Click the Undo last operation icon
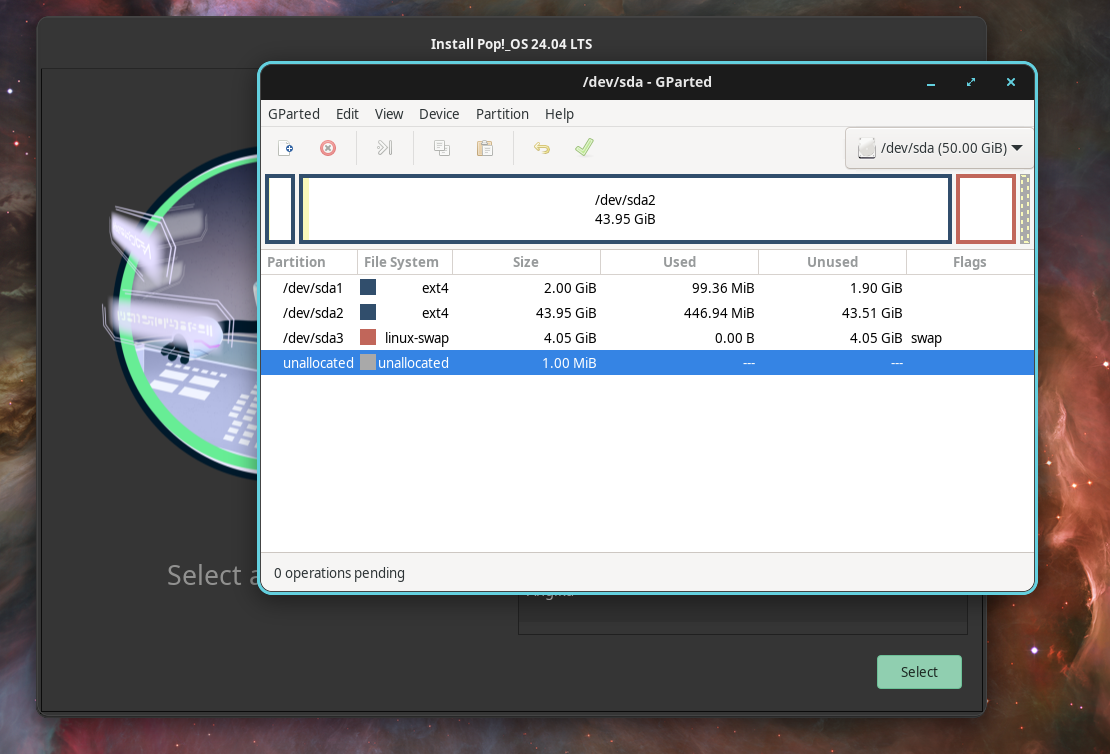The height and width of the screenshot is (754, 1110). coord(542,148)
